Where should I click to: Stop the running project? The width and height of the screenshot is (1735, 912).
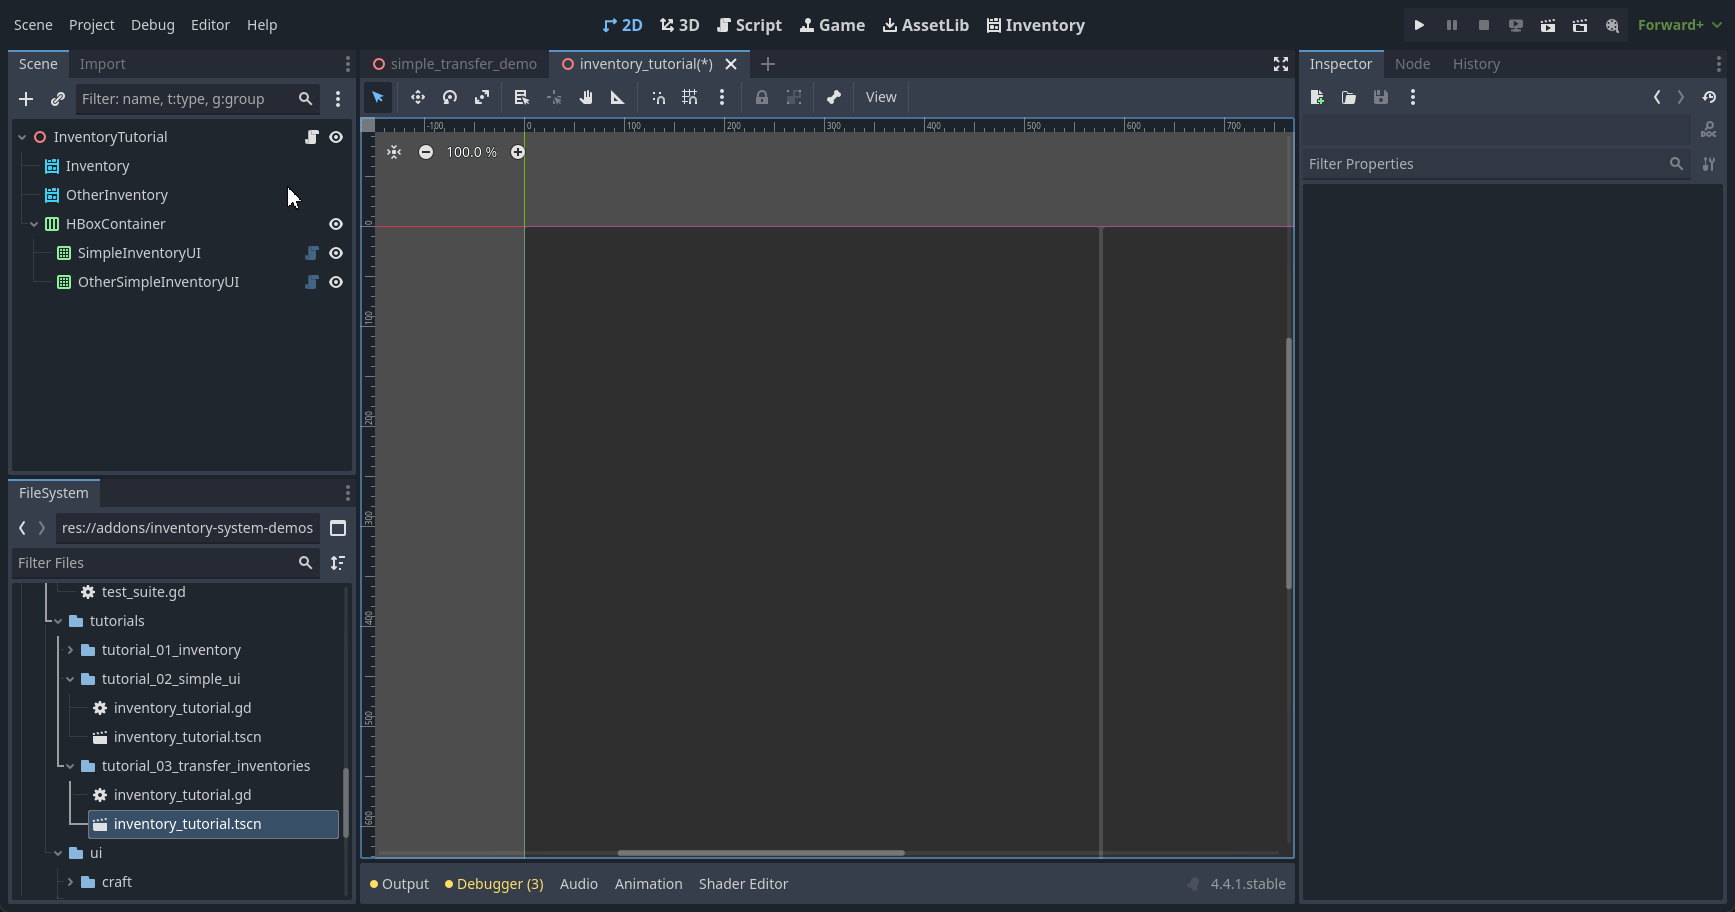(x=1484, y=25)
